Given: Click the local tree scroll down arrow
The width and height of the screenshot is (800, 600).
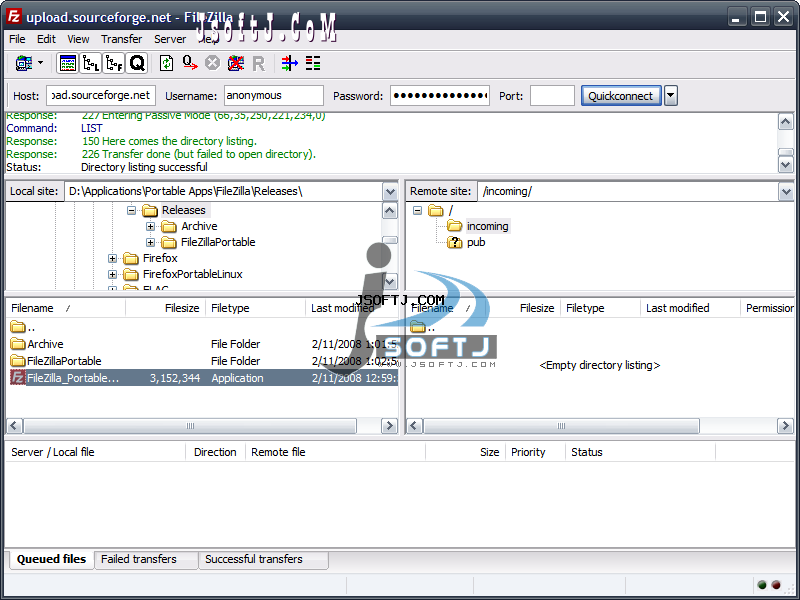Looking at the screenshot, I should tap(390, 281).
